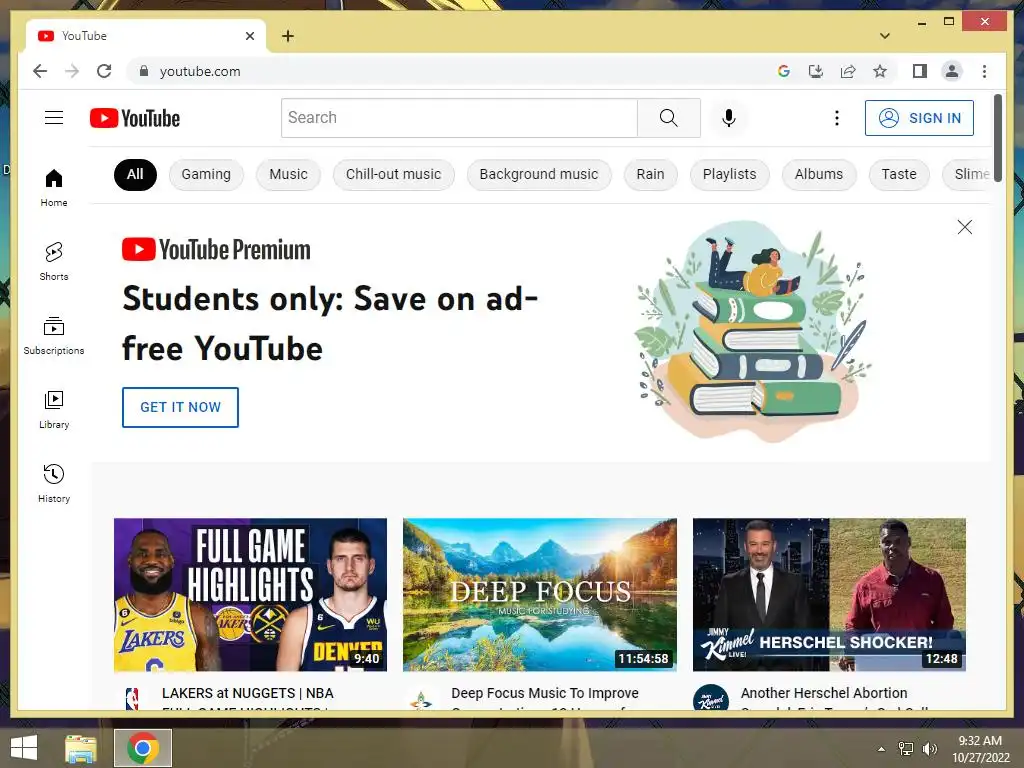Start voice search with microphone icon
This screenshot has width=1024, height=768.
click(729, 118)
